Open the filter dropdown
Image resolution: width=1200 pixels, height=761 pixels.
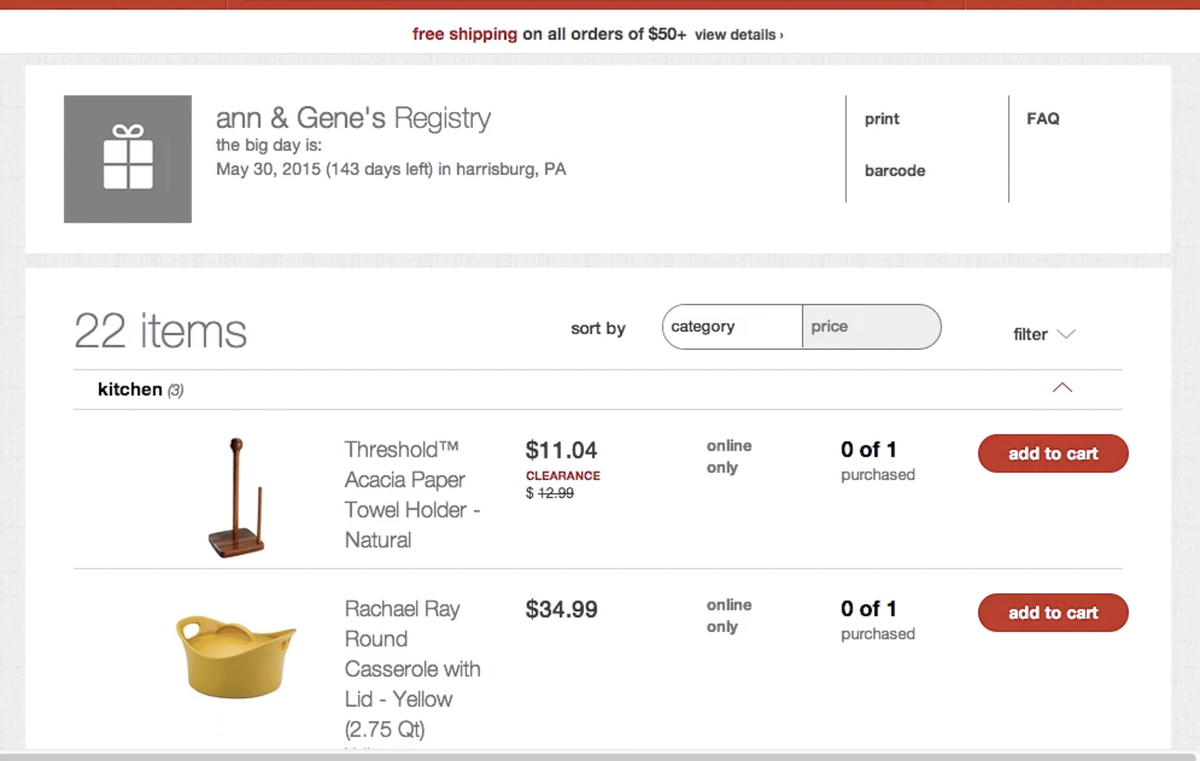tap(1044, 334)
